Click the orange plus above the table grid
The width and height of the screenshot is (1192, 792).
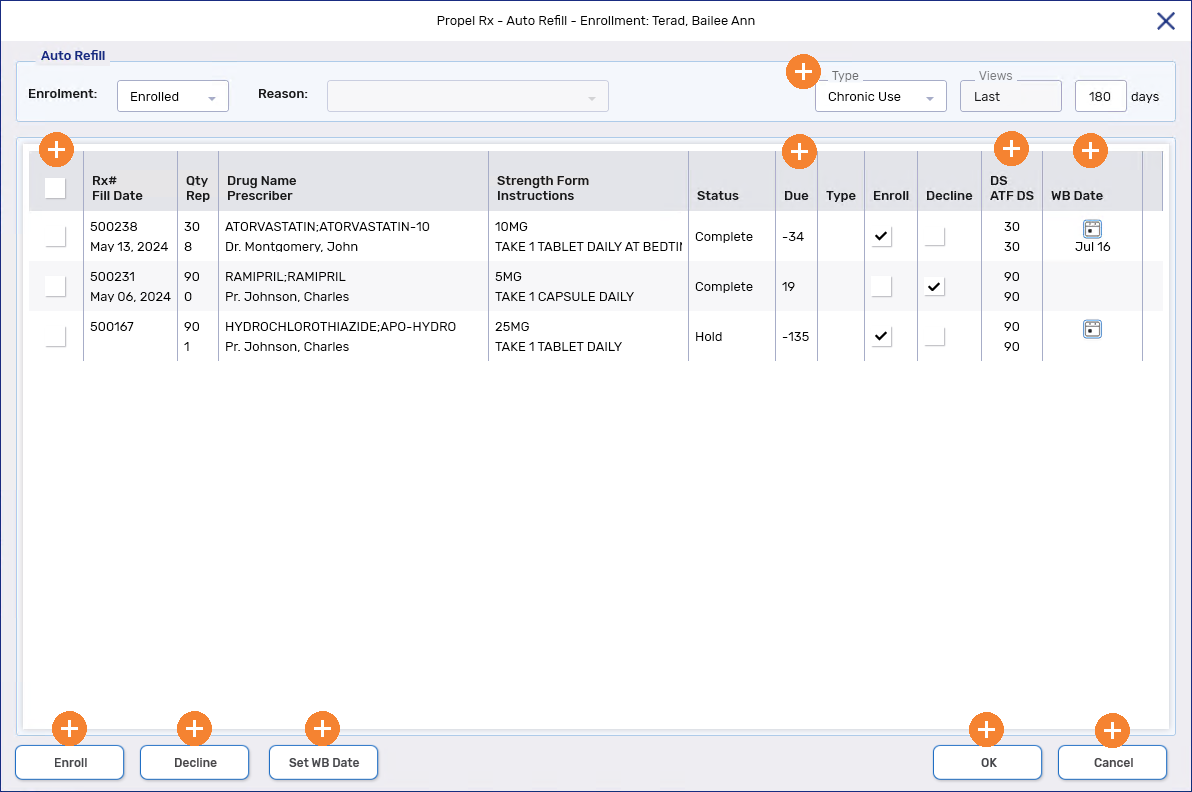tap(56, 149)
